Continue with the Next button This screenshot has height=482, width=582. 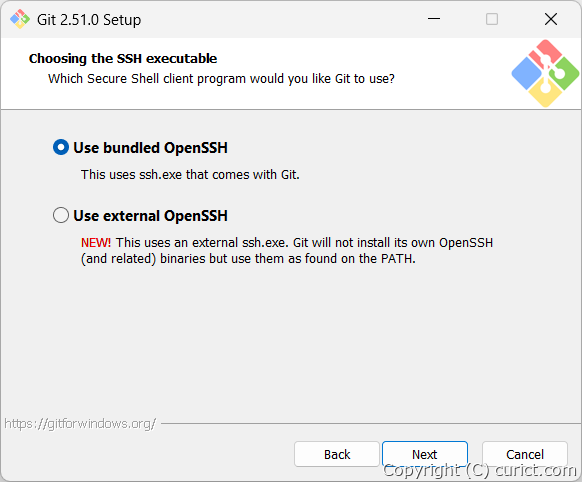click(x=425, y=454)
